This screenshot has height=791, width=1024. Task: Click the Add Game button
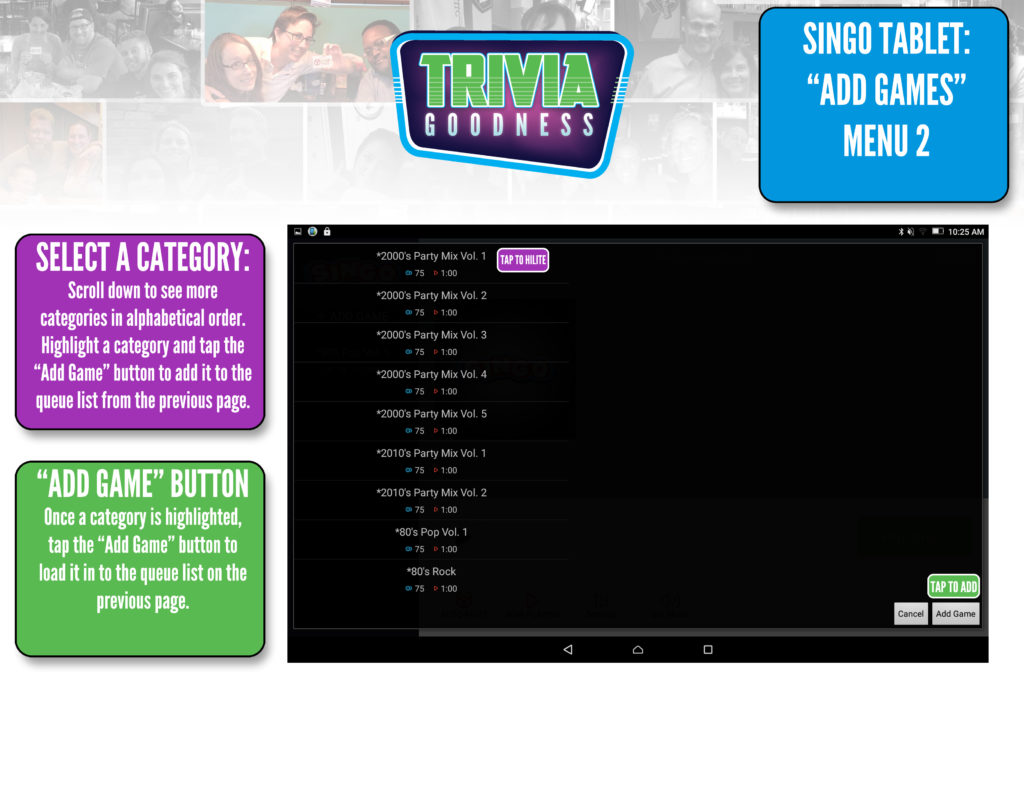click(955, 613)
